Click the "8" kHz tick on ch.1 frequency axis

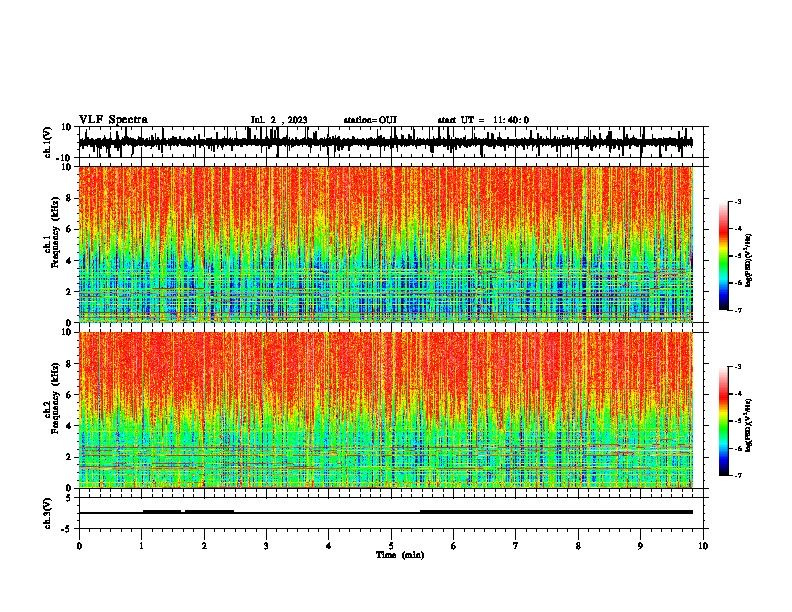pyautogui.click(x=71, y=198)
